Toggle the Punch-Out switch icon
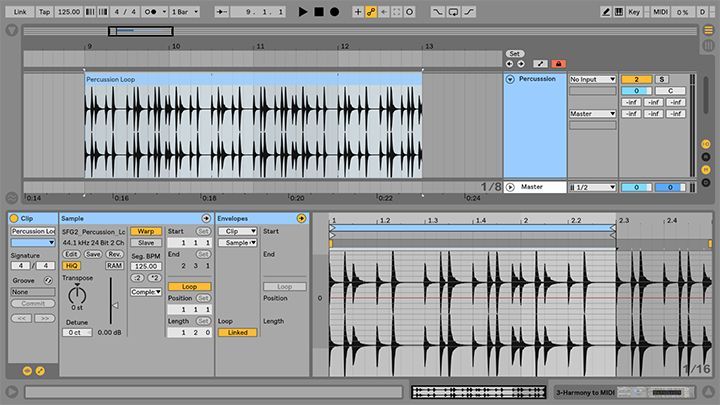Image resolution: width=720 pixels, height=405 pixels. coord(469,12)
